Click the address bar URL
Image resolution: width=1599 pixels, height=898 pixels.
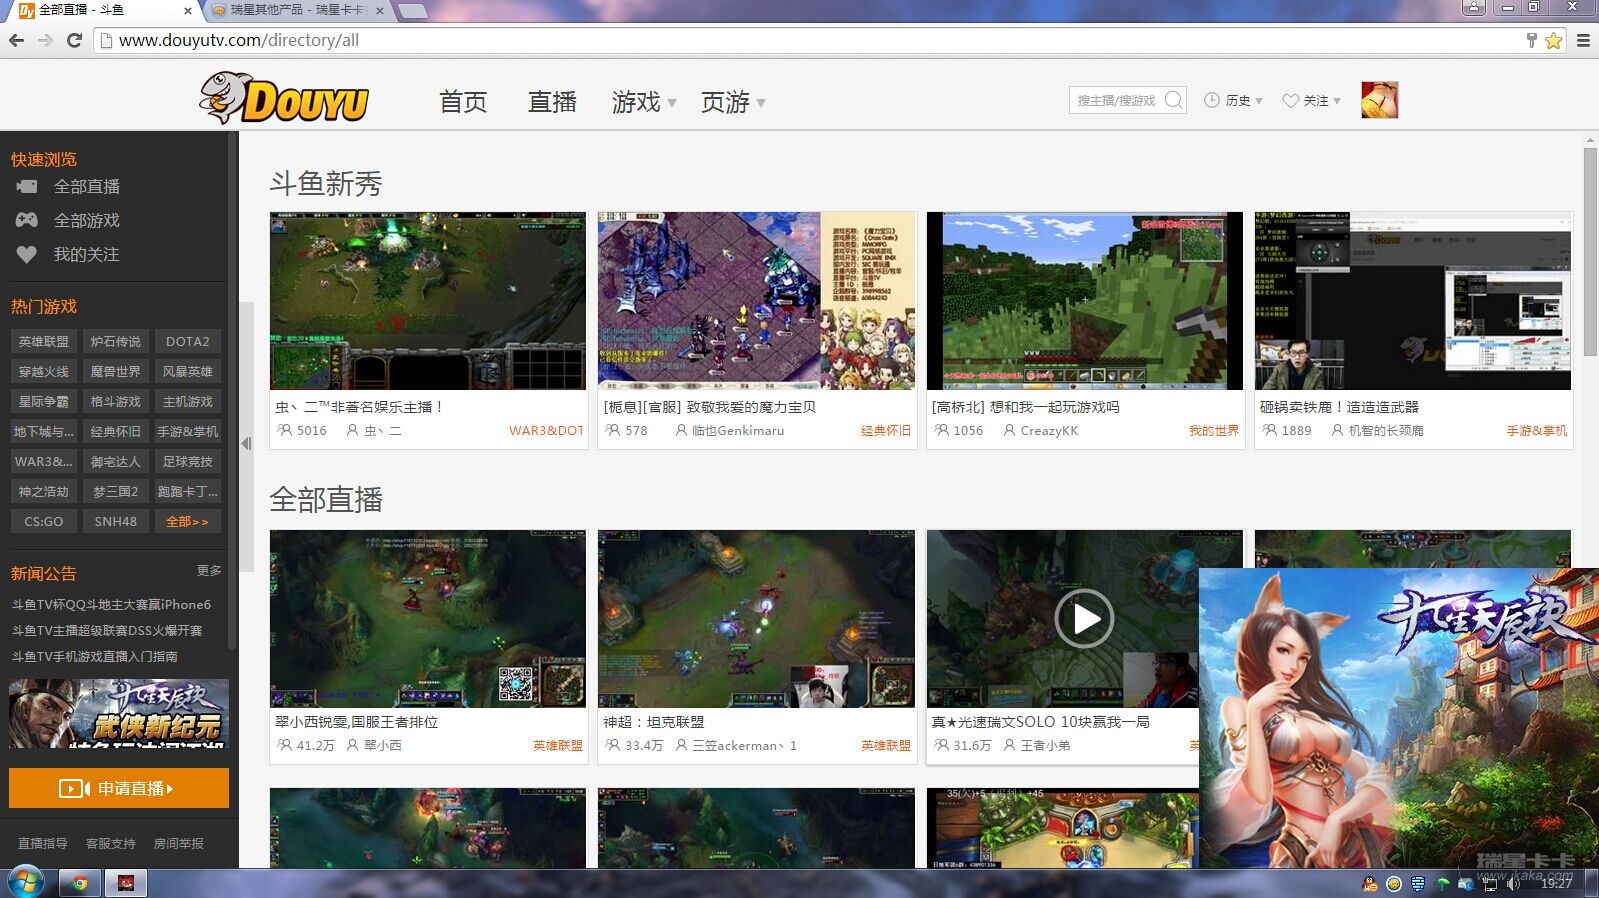239,40
